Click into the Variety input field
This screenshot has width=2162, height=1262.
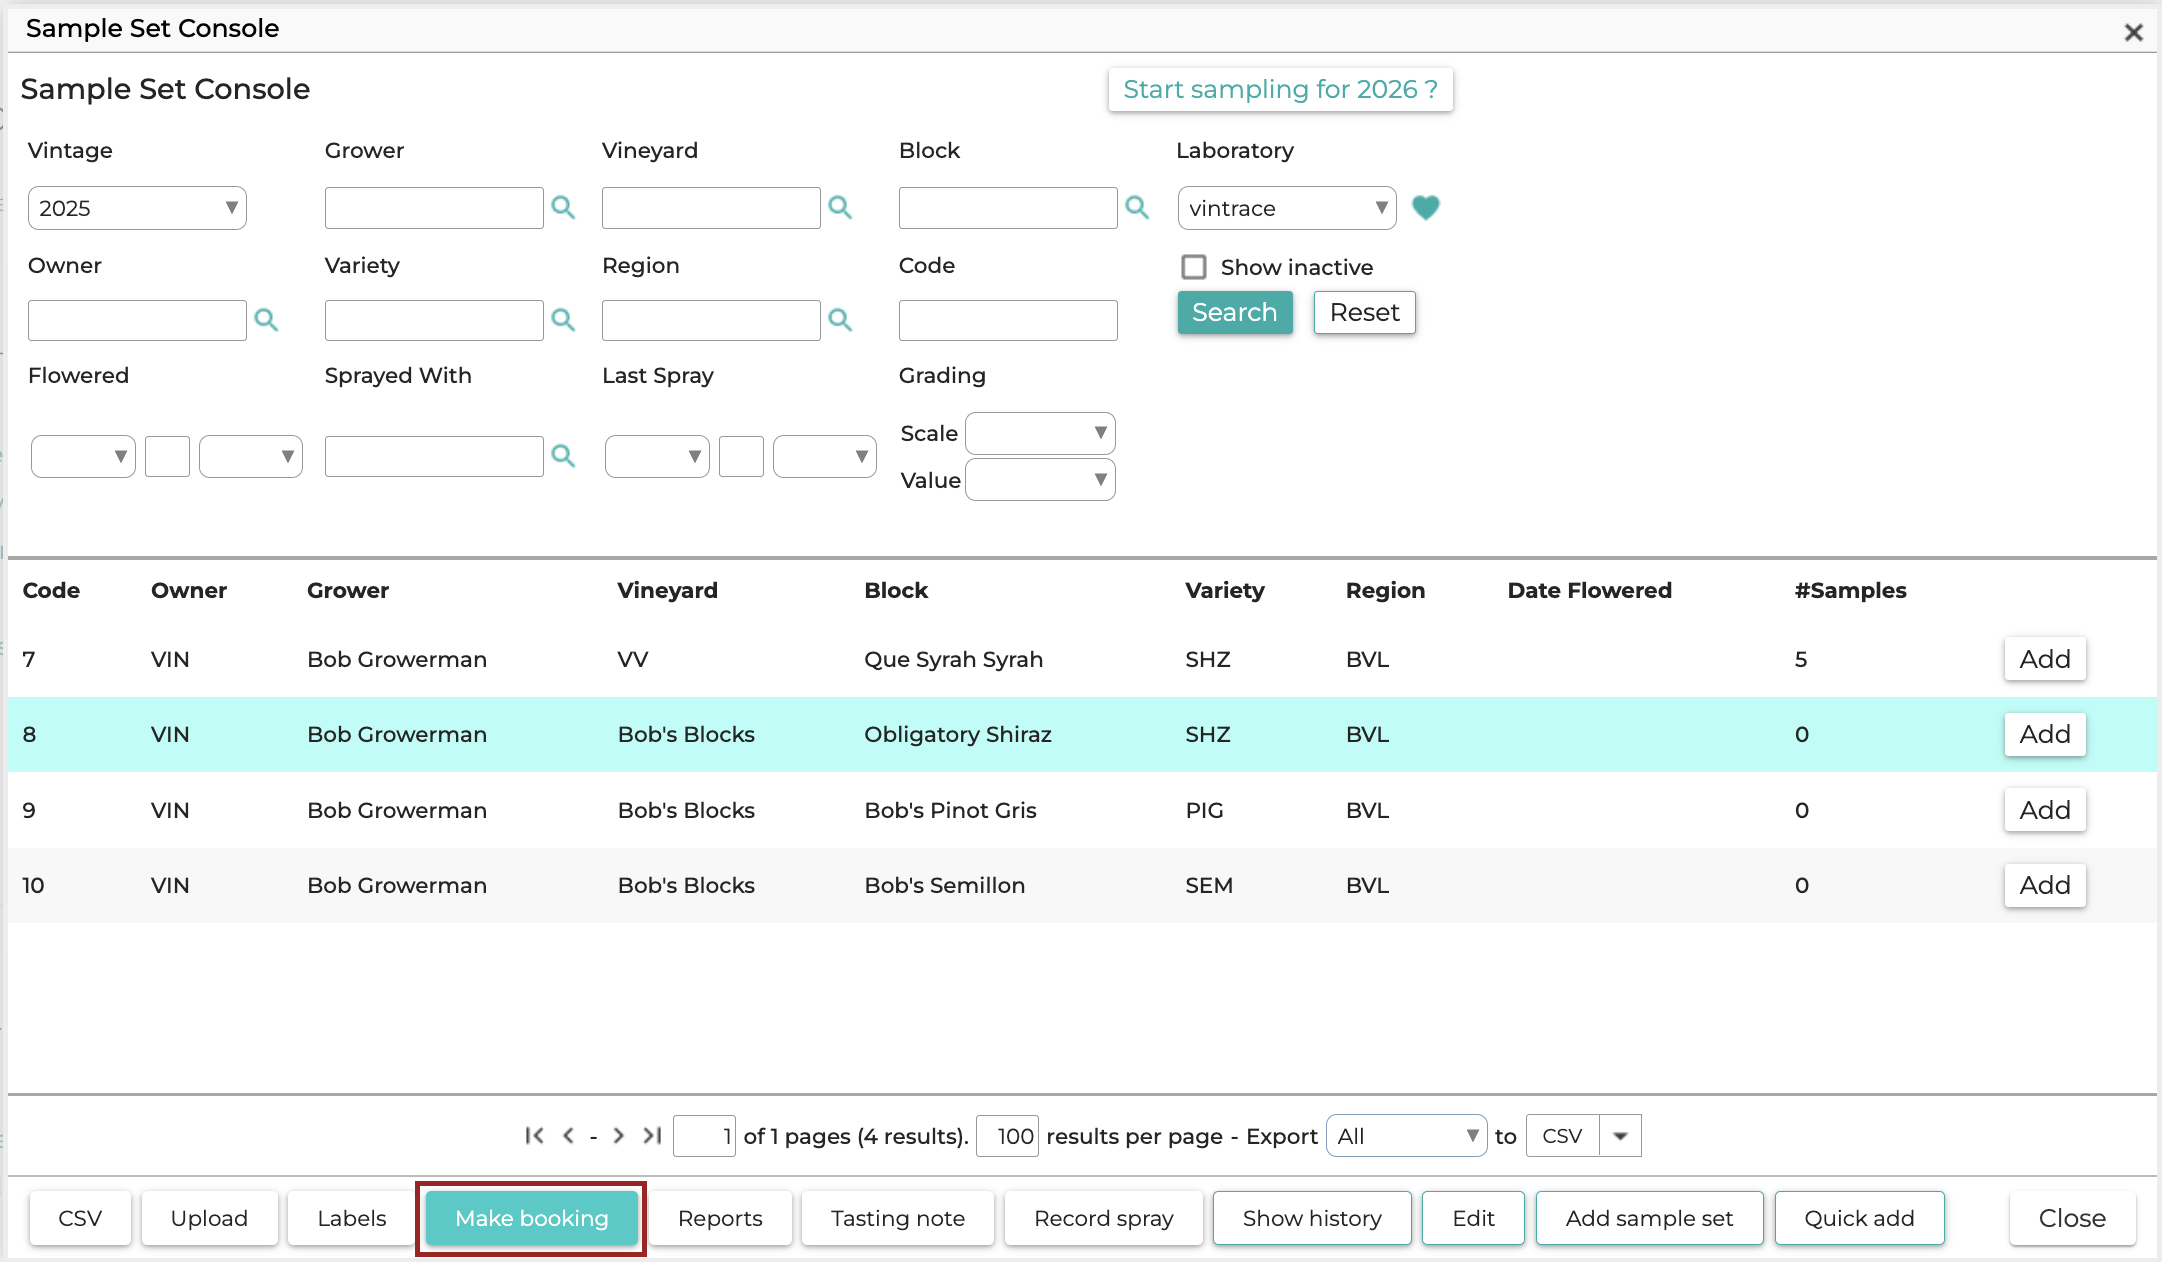click(x=434, y=320)
